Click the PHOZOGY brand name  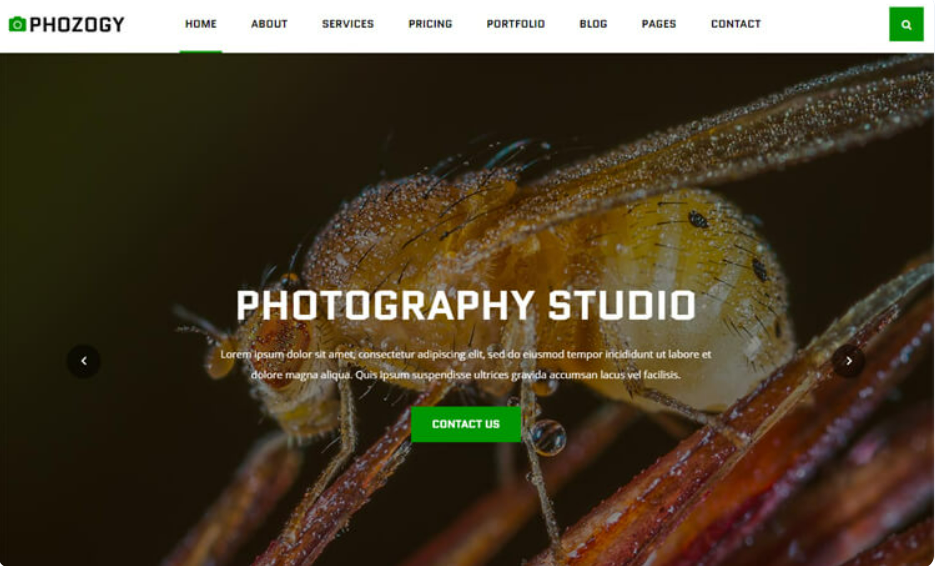tap(77, 24)
